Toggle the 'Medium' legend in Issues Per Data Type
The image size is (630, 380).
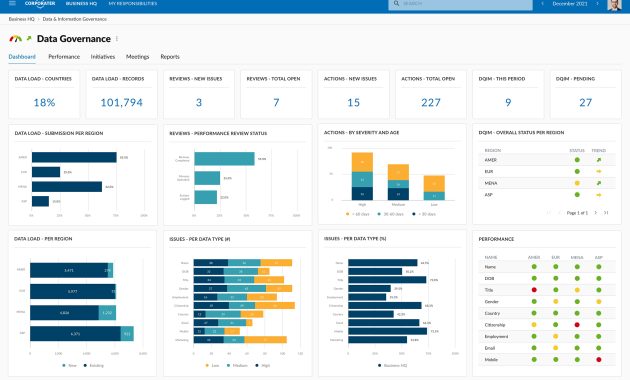[x=237, y=366]
